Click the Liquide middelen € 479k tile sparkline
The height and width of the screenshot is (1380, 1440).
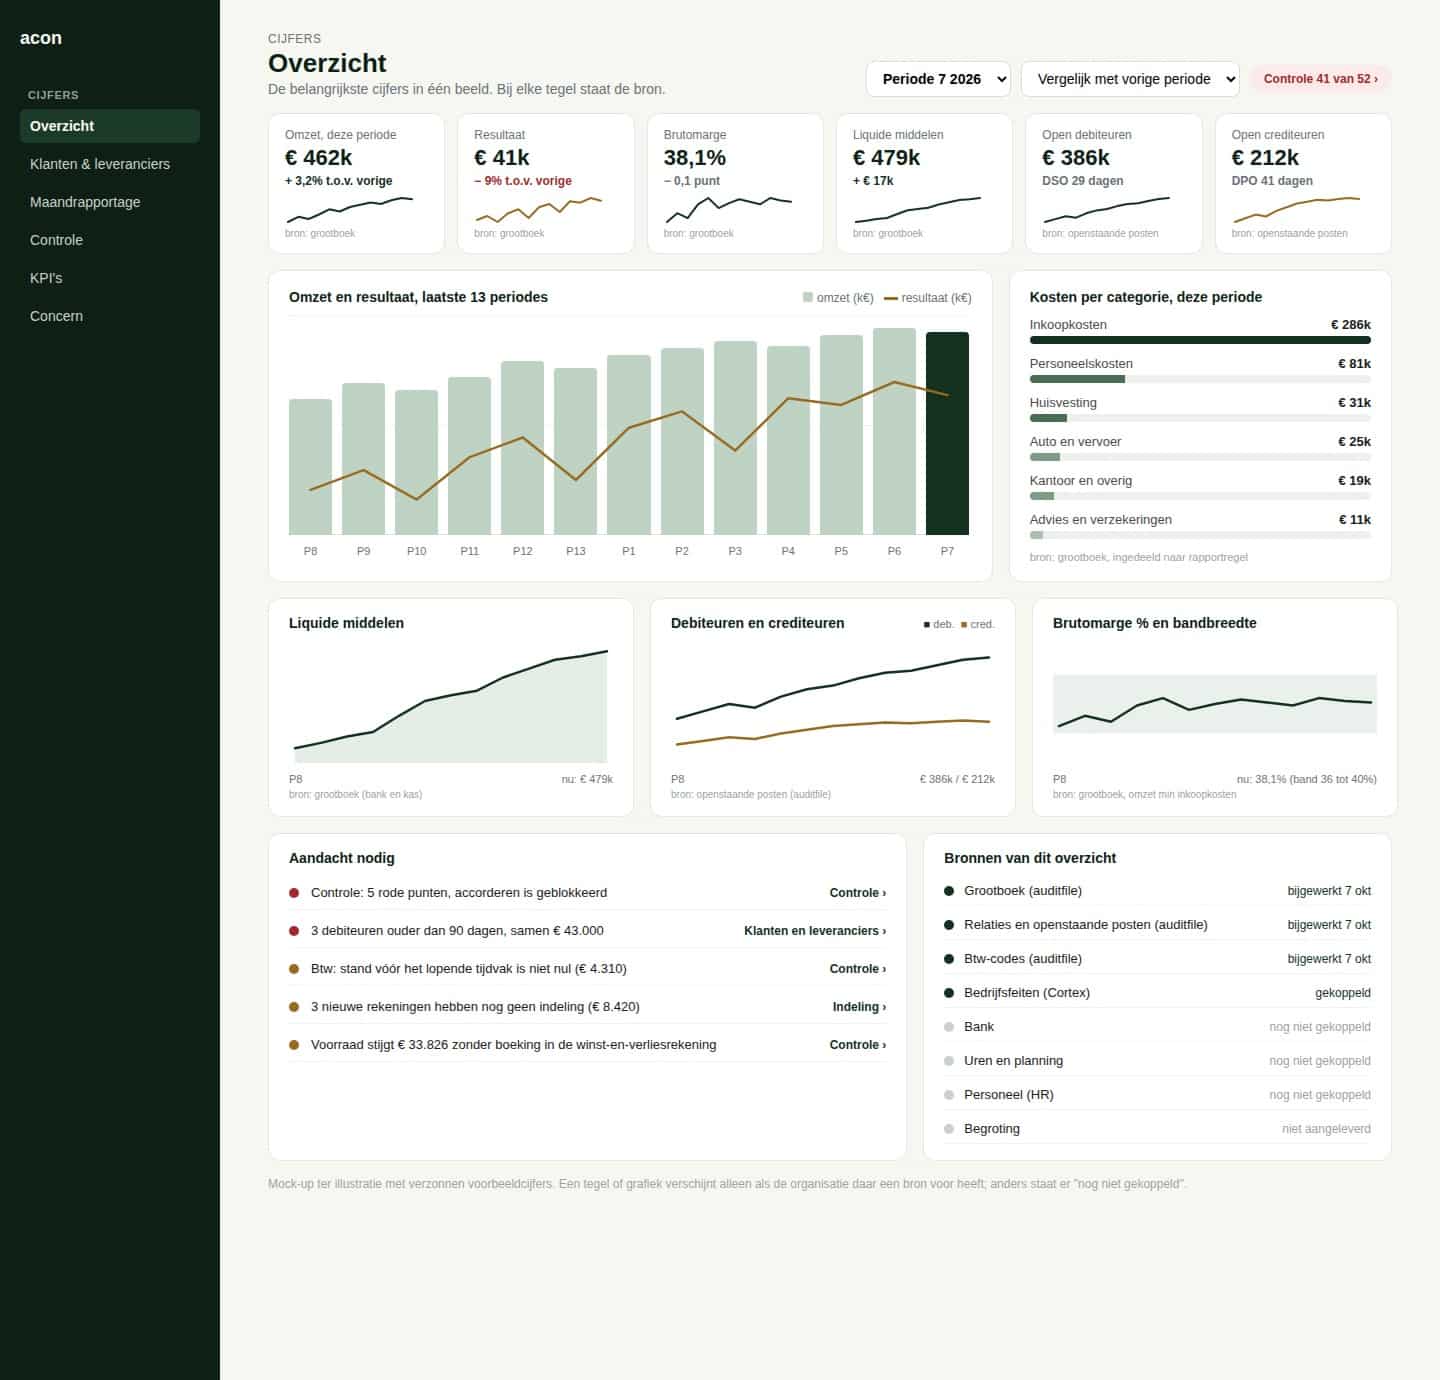[917, 209]
